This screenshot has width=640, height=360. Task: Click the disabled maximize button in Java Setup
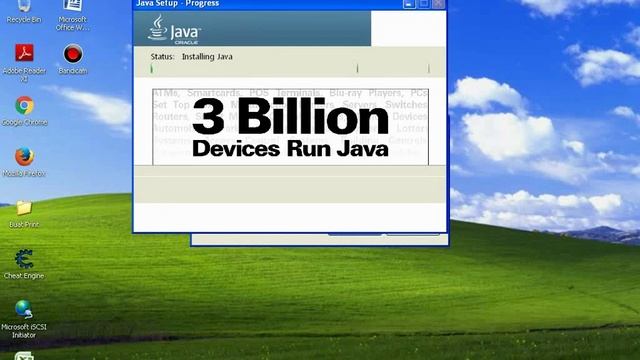click(424, 4)
